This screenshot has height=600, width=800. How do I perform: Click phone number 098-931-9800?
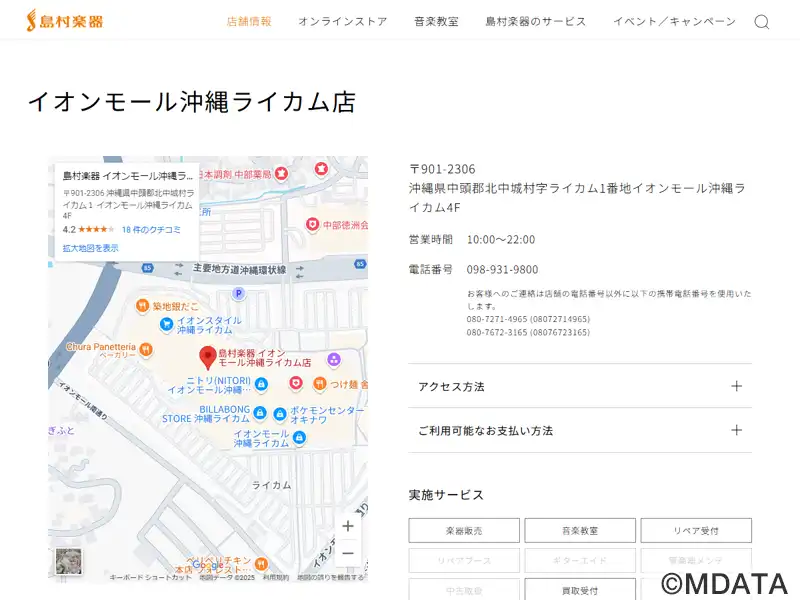tap(502, 269)
